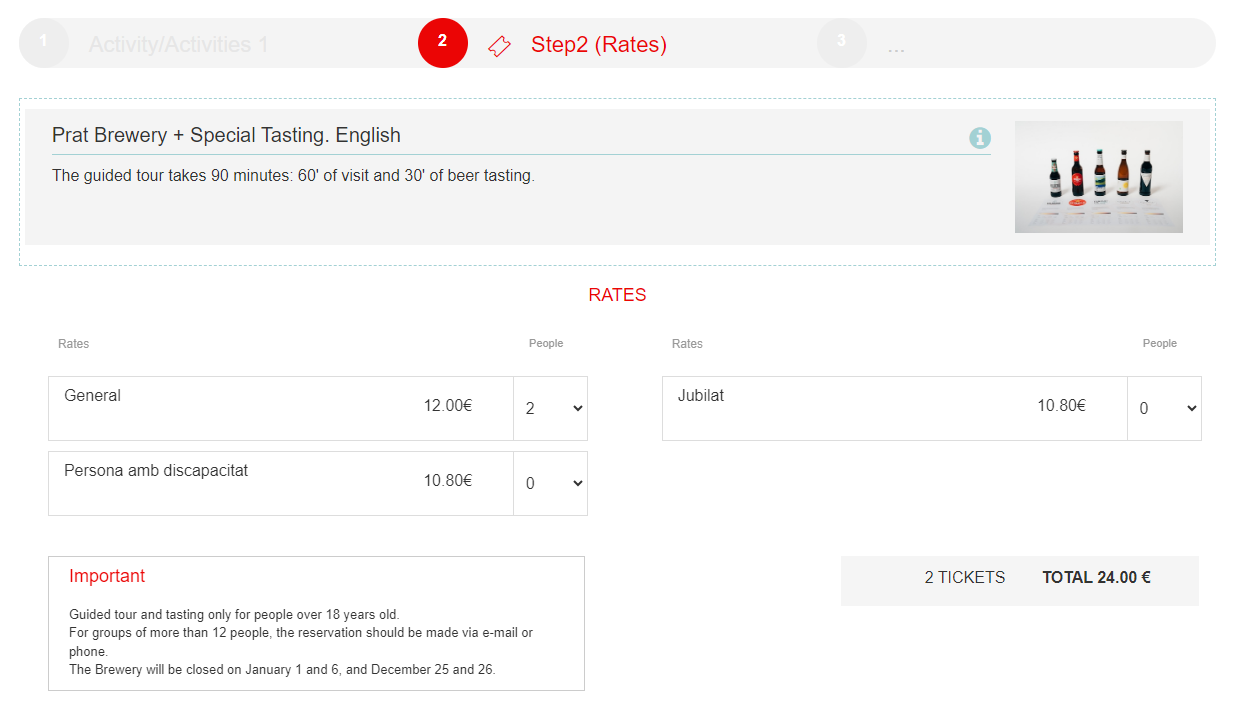Screen dimensions: 1236x712
Task: Click the Jubilat 10.80€ price
Action: click(x=1061, y=406)
